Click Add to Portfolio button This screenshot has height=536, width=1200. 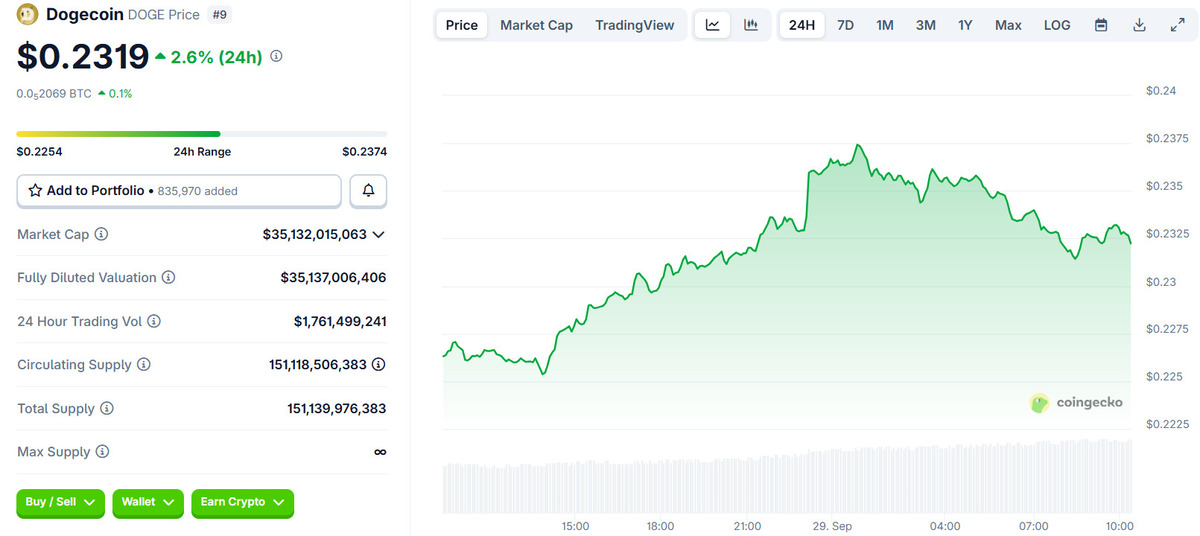(x=179, y=190)
